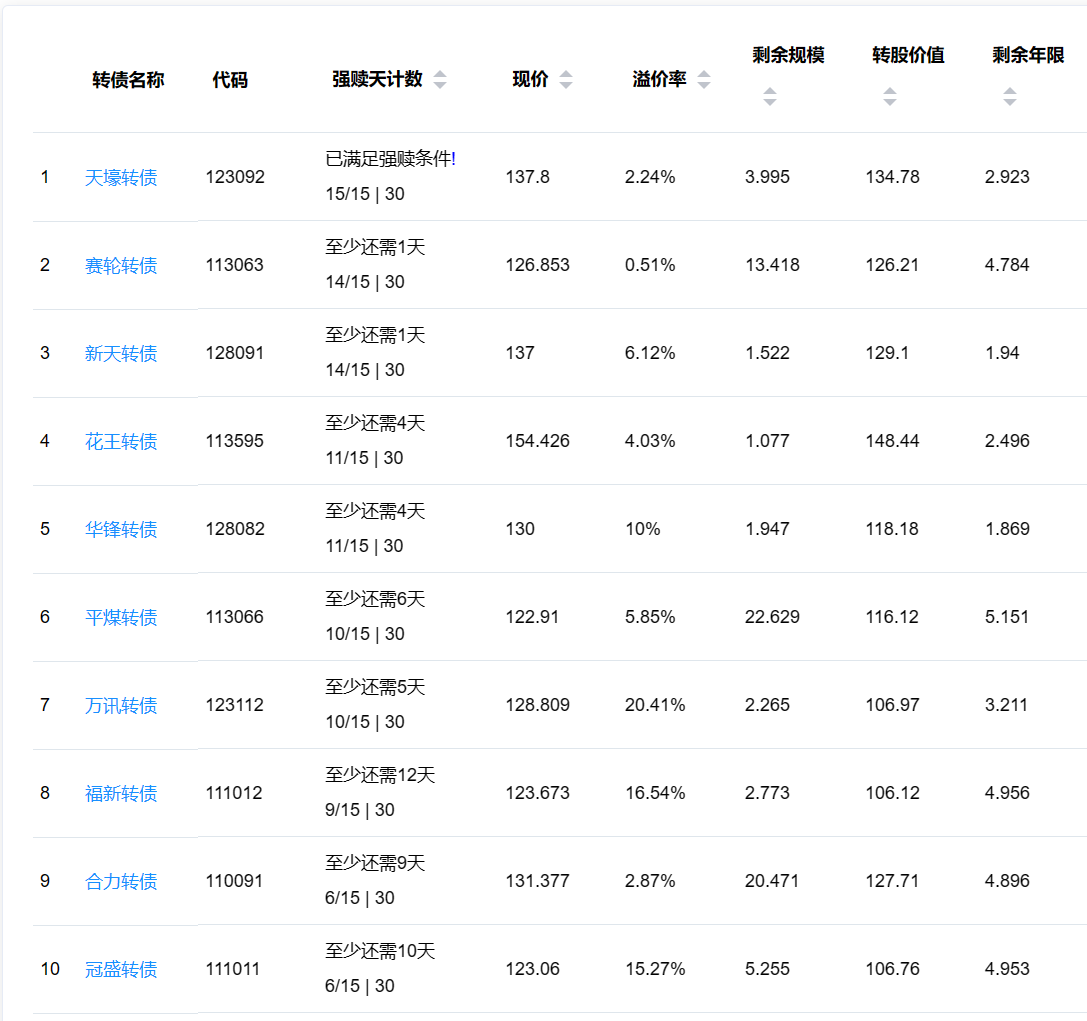Open the 福新转债 bond link
1087x1021 pixels.
(x=121, y=794)
